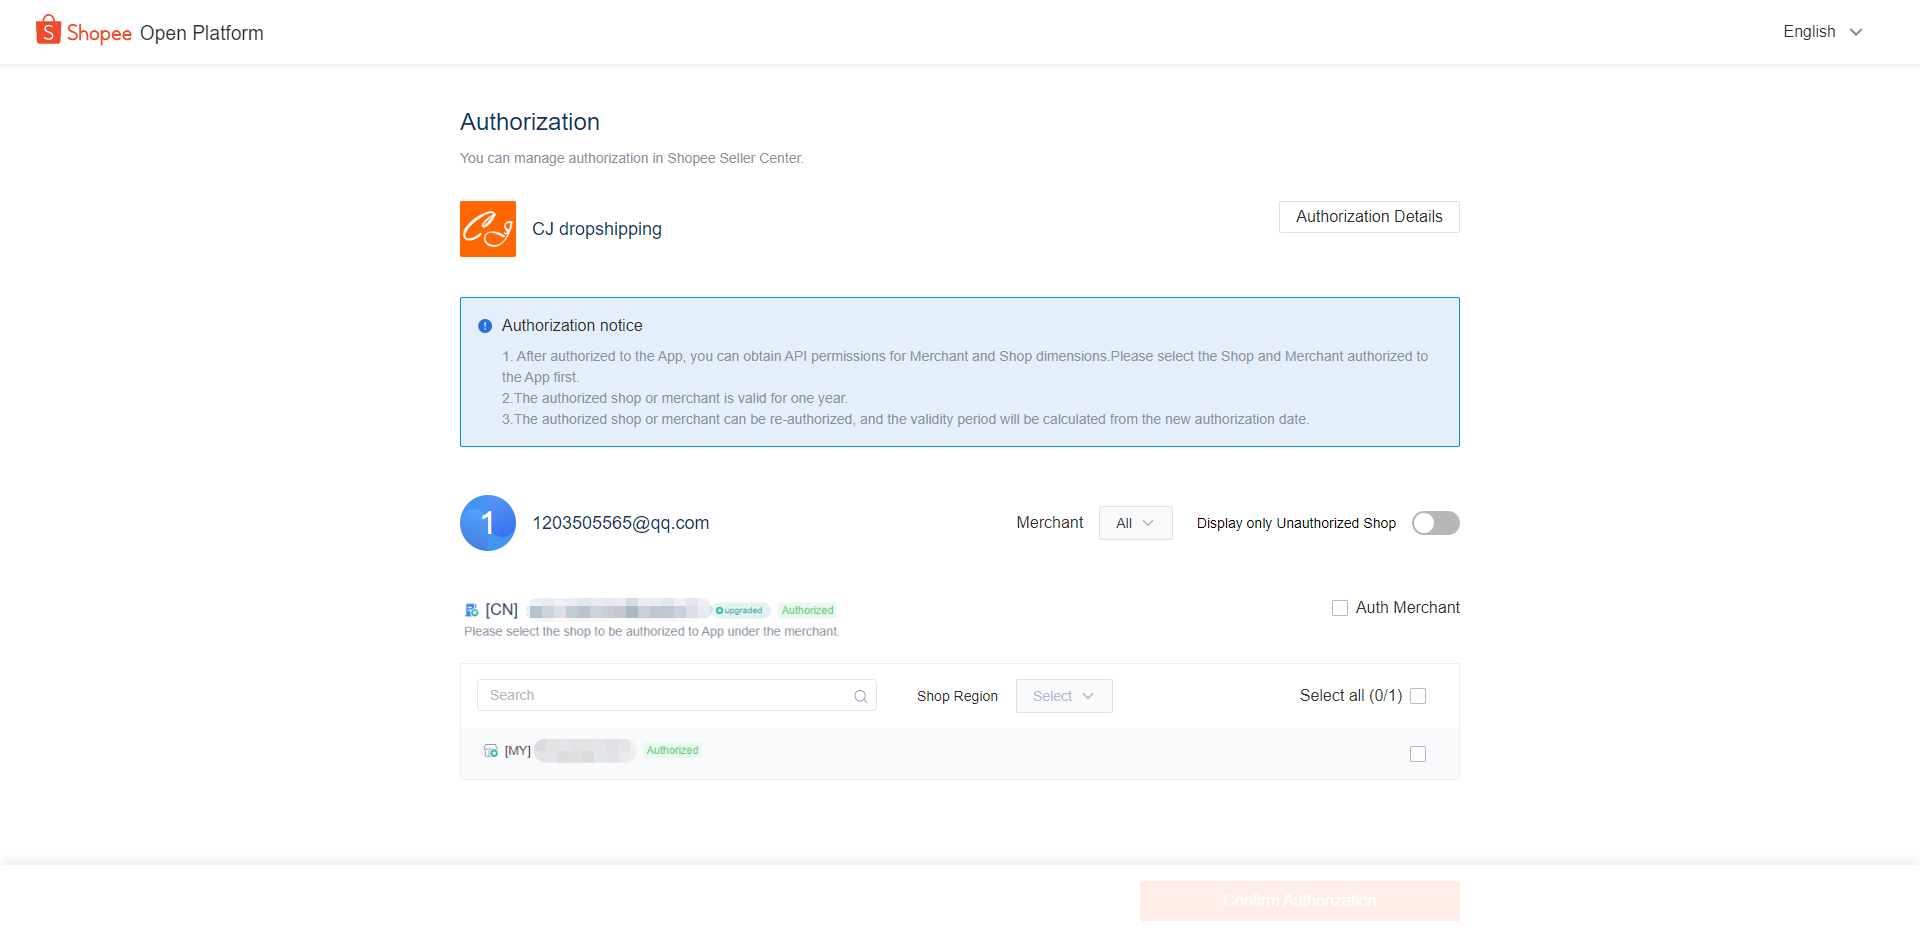1920x937 pixels.
Task: Click the merchant icon beside [CN]
Action: click(x=472, y=610)
